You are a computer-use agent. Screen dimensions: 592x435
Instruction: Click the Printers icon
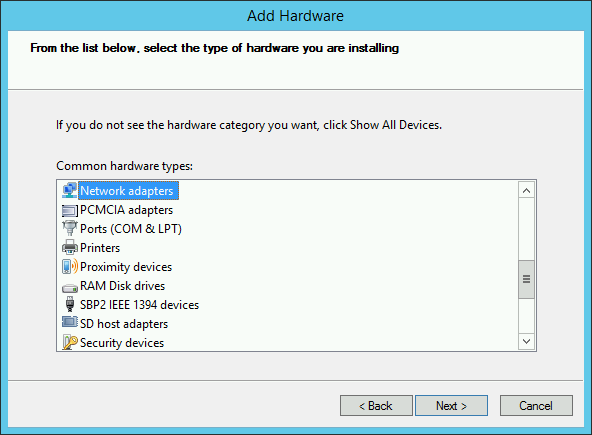[x=69, y=247]
